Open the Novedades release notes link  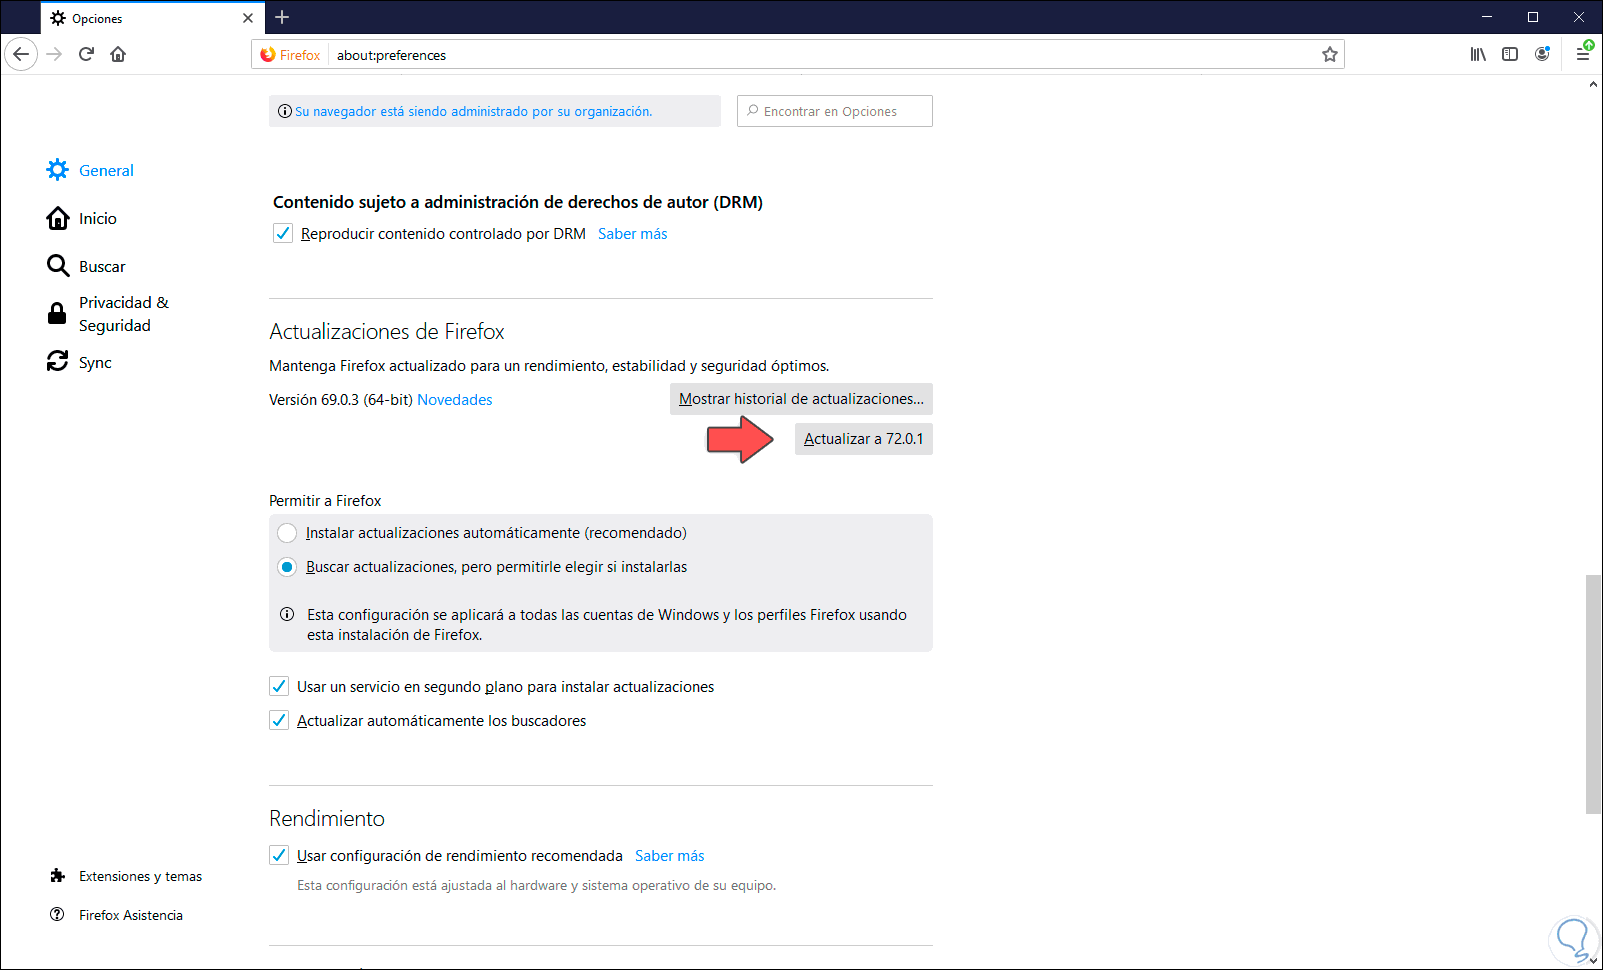pos(455,400)
